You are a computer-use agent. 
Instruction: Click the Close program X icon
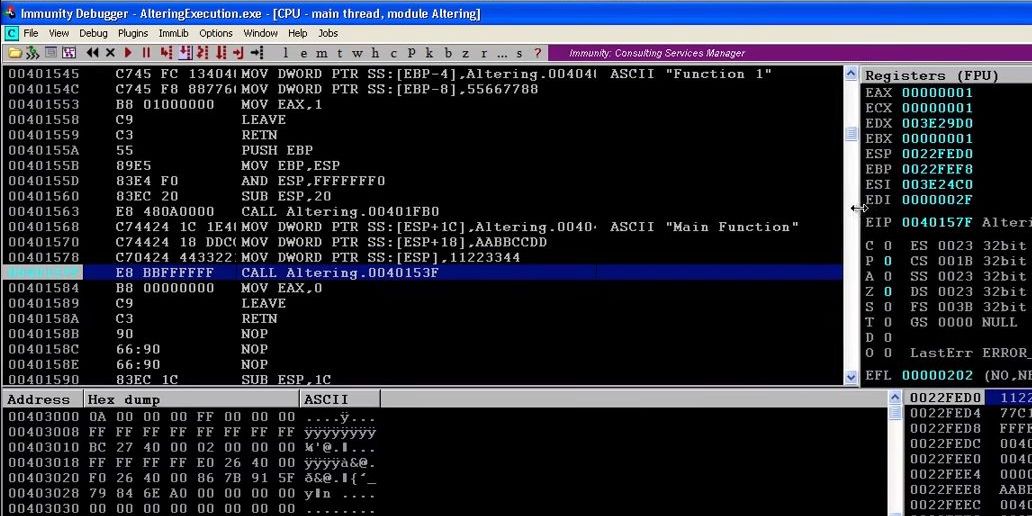tap(111, 53)
